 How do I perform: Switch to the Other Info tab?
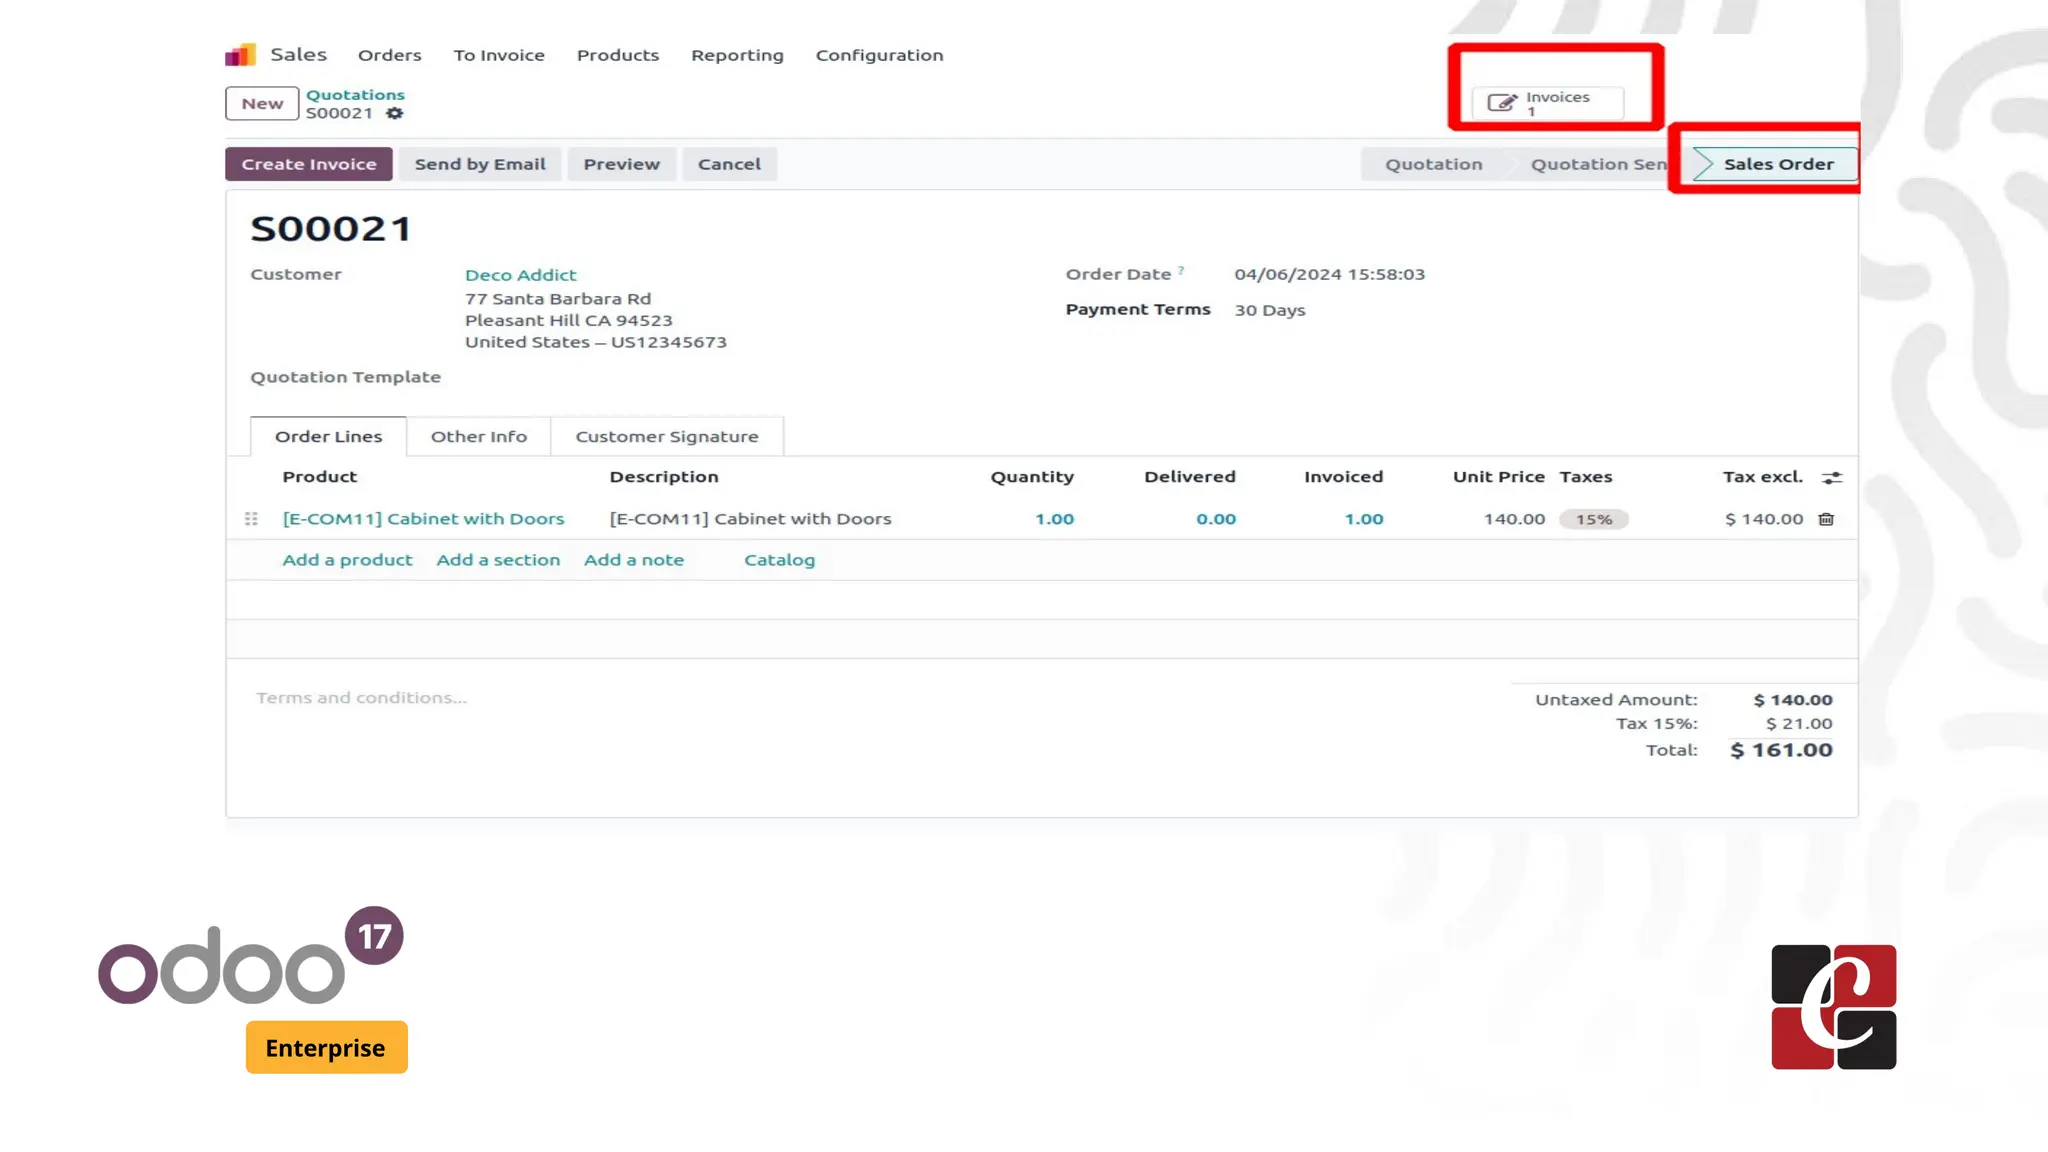[478, 436]
